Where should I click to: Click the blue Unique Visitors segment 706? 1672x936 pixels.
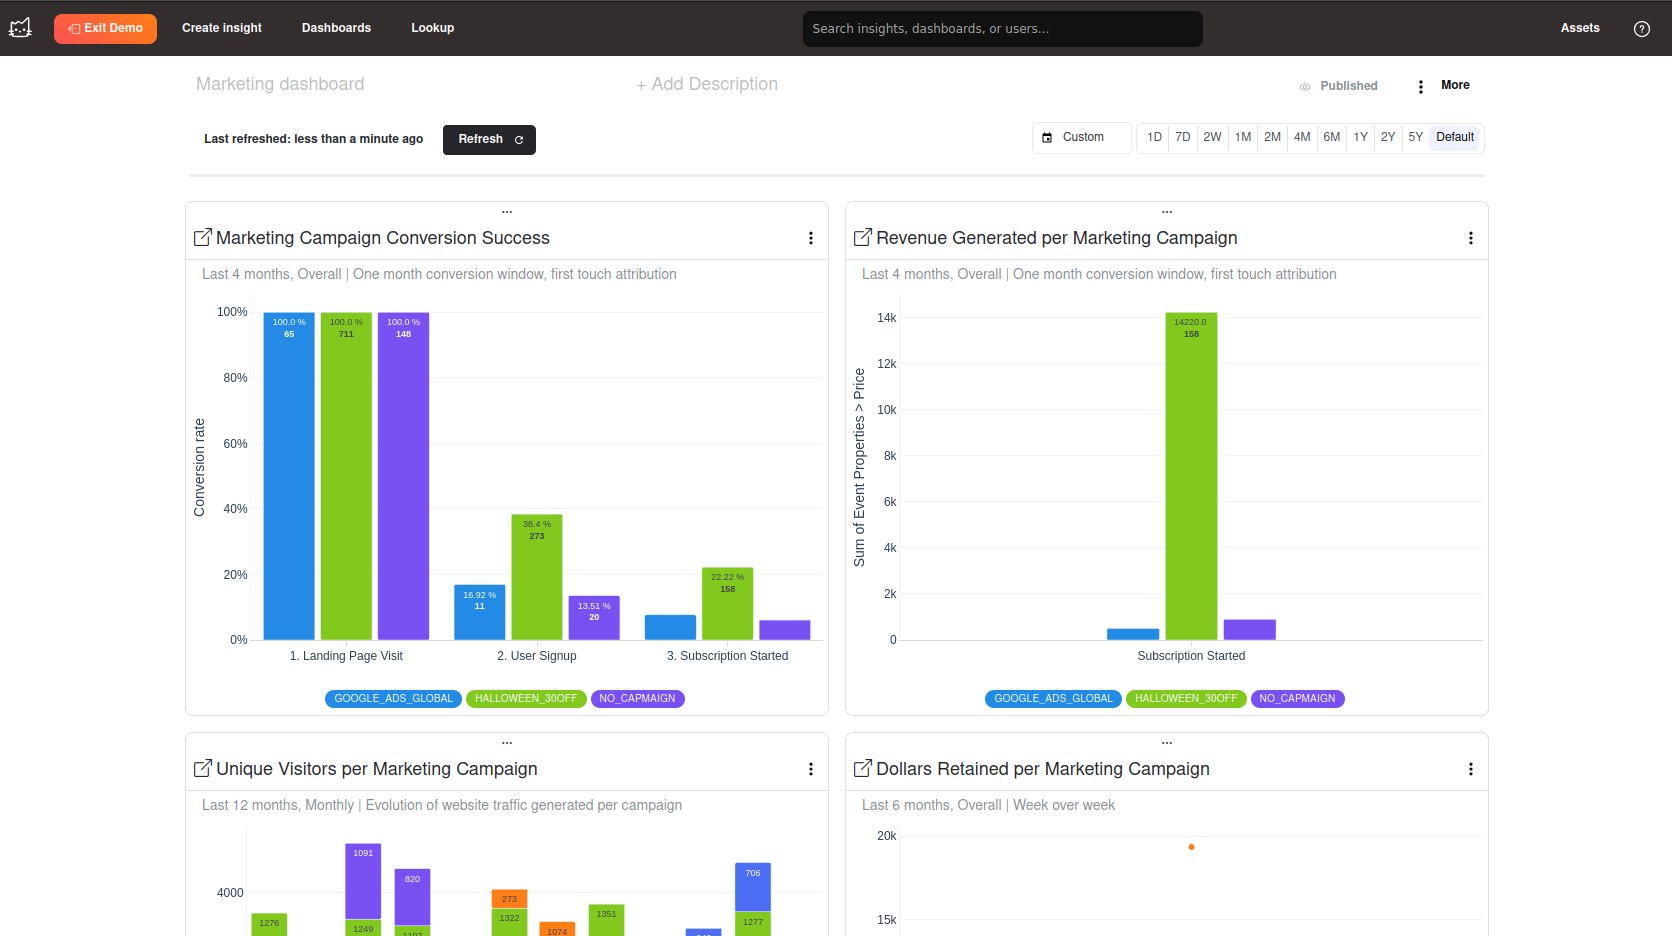753,887
